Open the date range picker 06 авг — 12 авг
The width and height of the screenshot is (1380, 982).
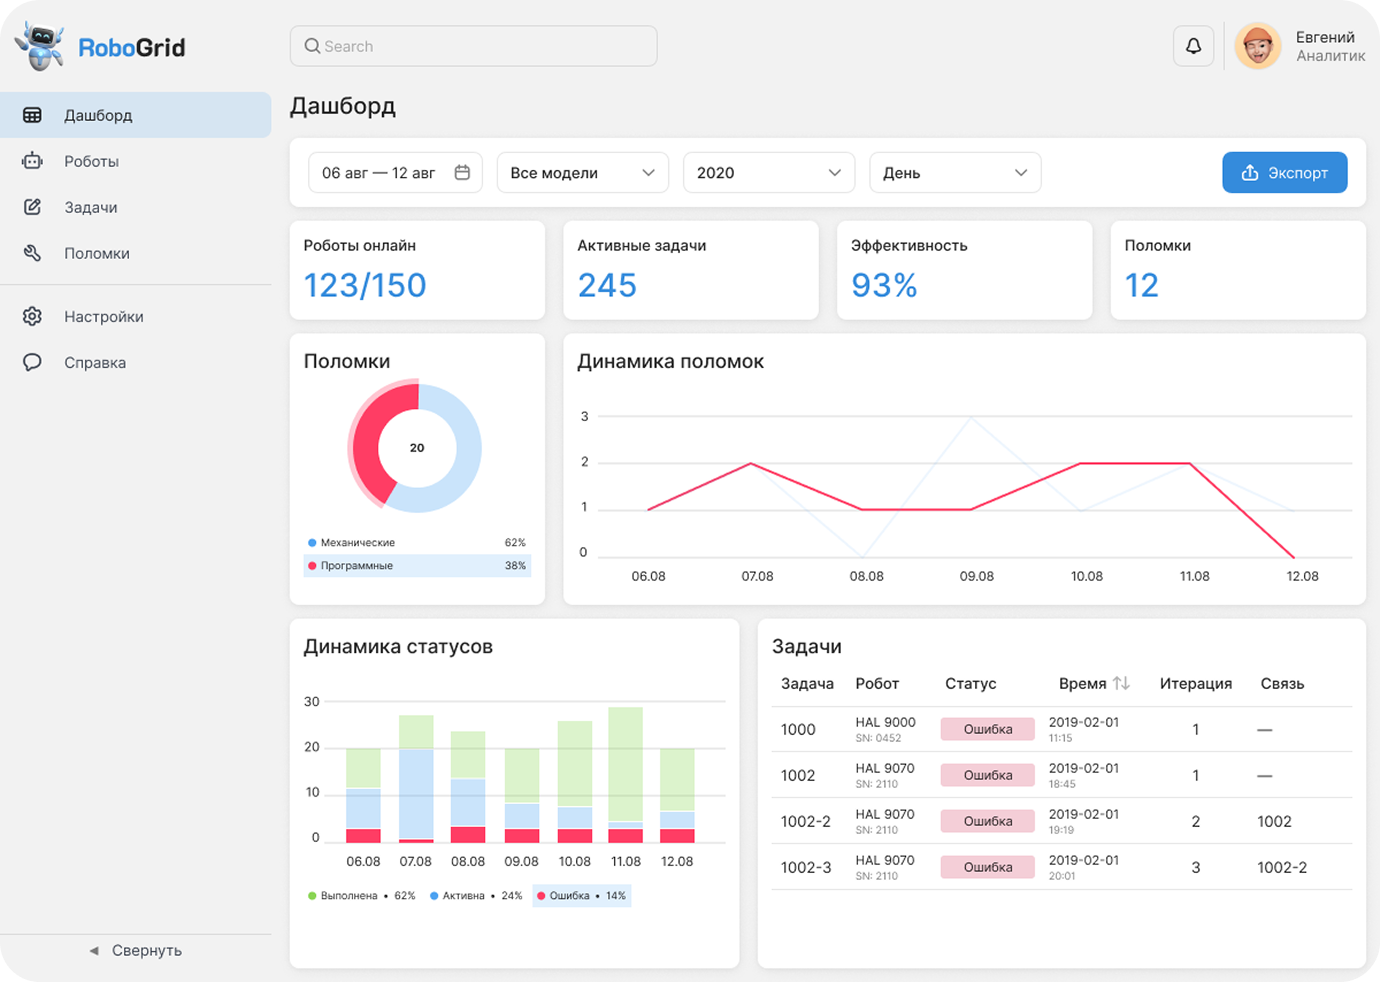[x=395, y=172]
